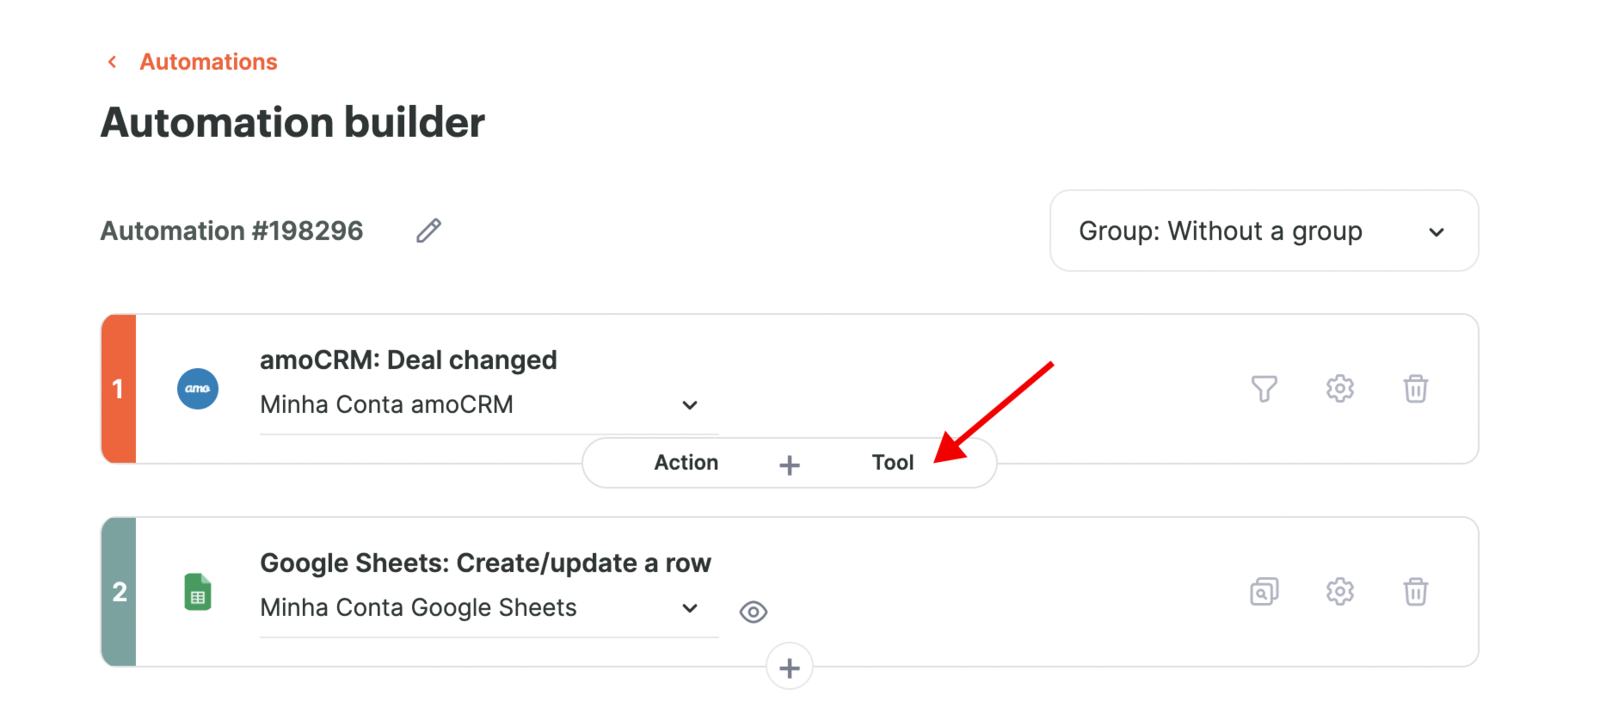This screenshot has height=726, width=1600.
Task: Go back to Automations
Action: (x=208, y=62)
